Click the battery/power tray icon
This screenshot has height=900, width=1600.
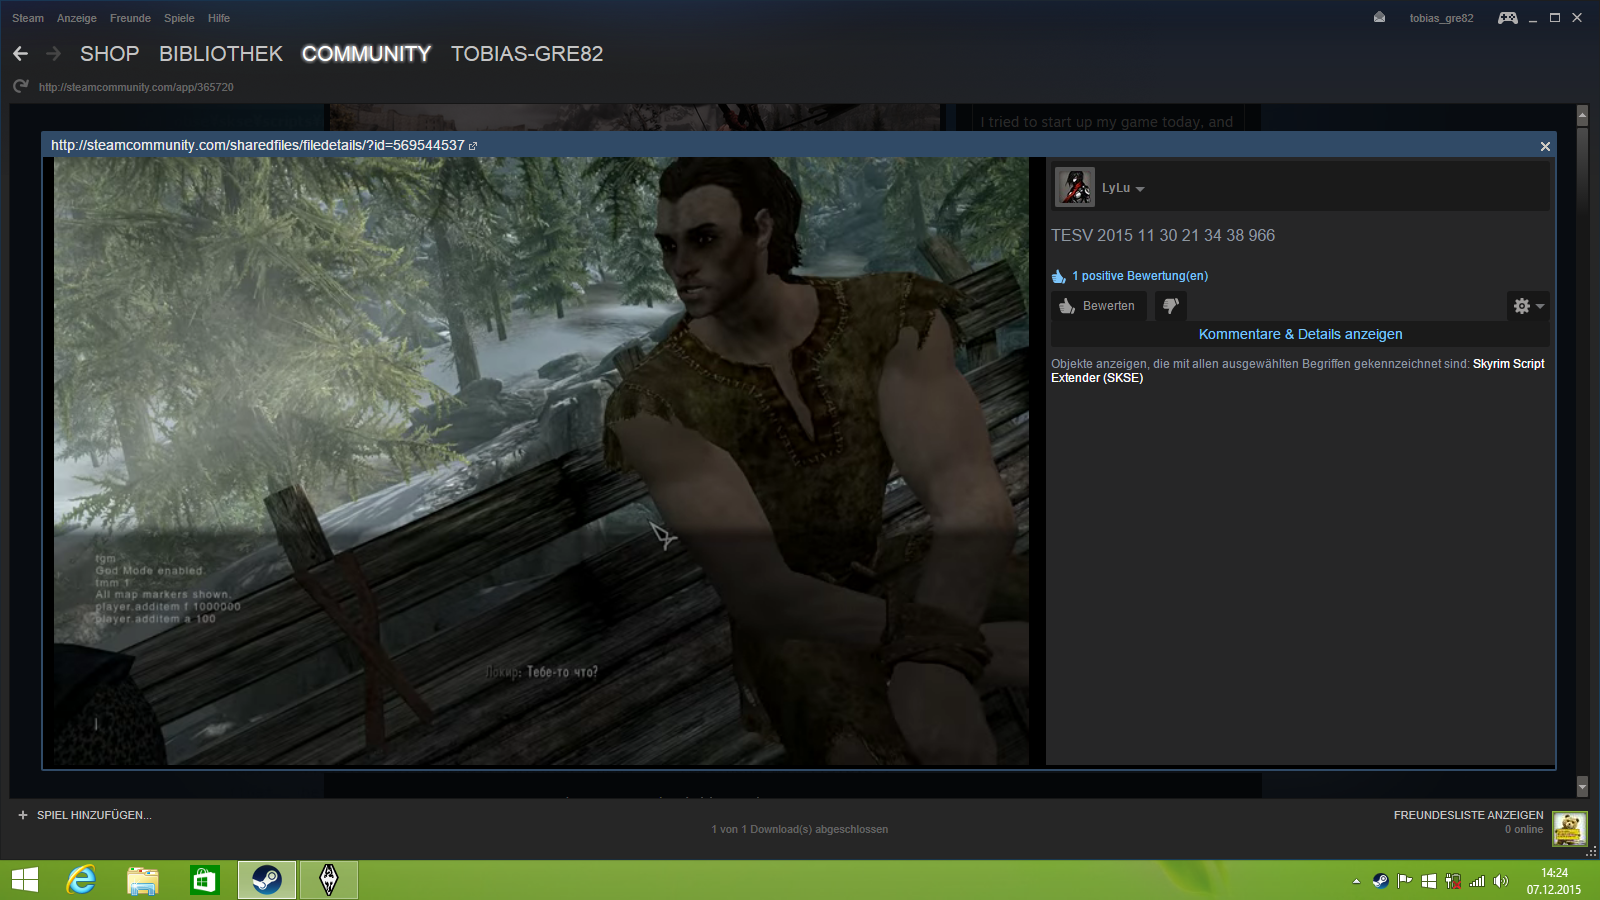1453,881
